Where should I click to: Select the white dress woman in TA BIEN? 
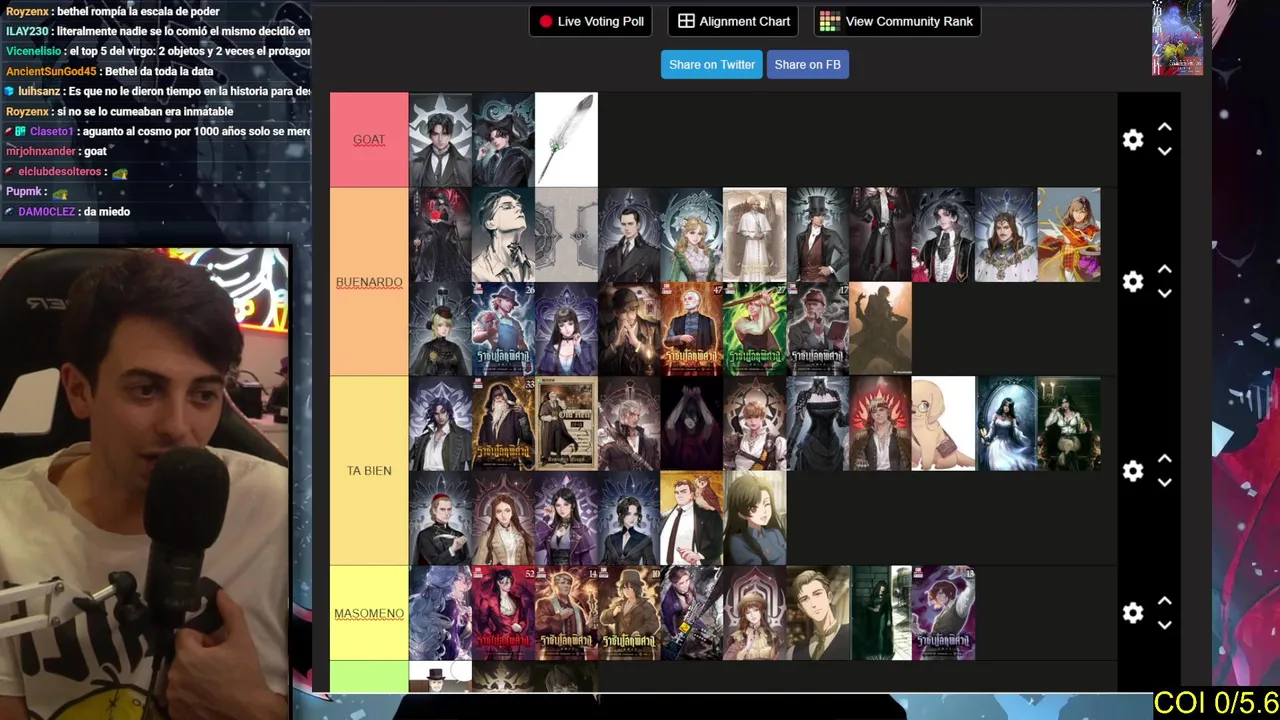(1006, 424)
